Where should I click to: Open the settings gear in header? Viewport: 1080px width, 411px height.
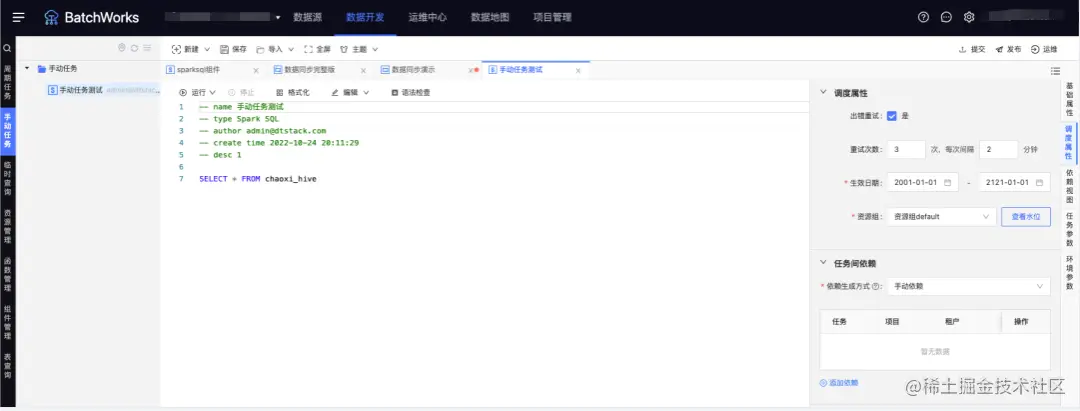(969, 17)
